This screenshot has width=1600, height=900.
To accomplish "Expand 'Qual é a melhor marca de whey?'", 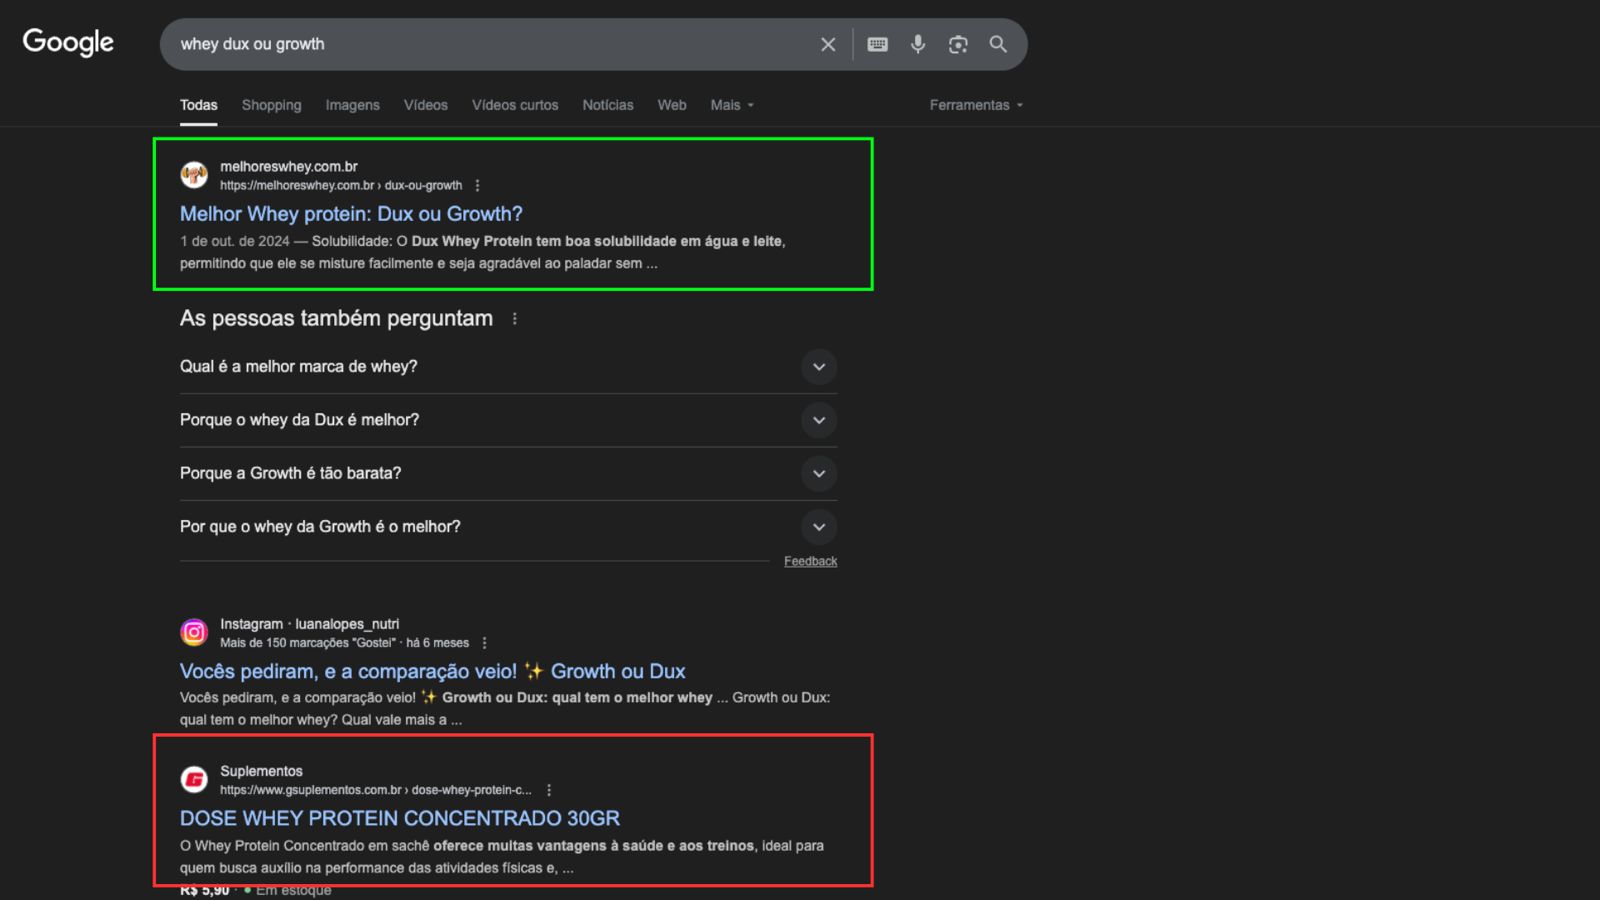I will (819, 367).
